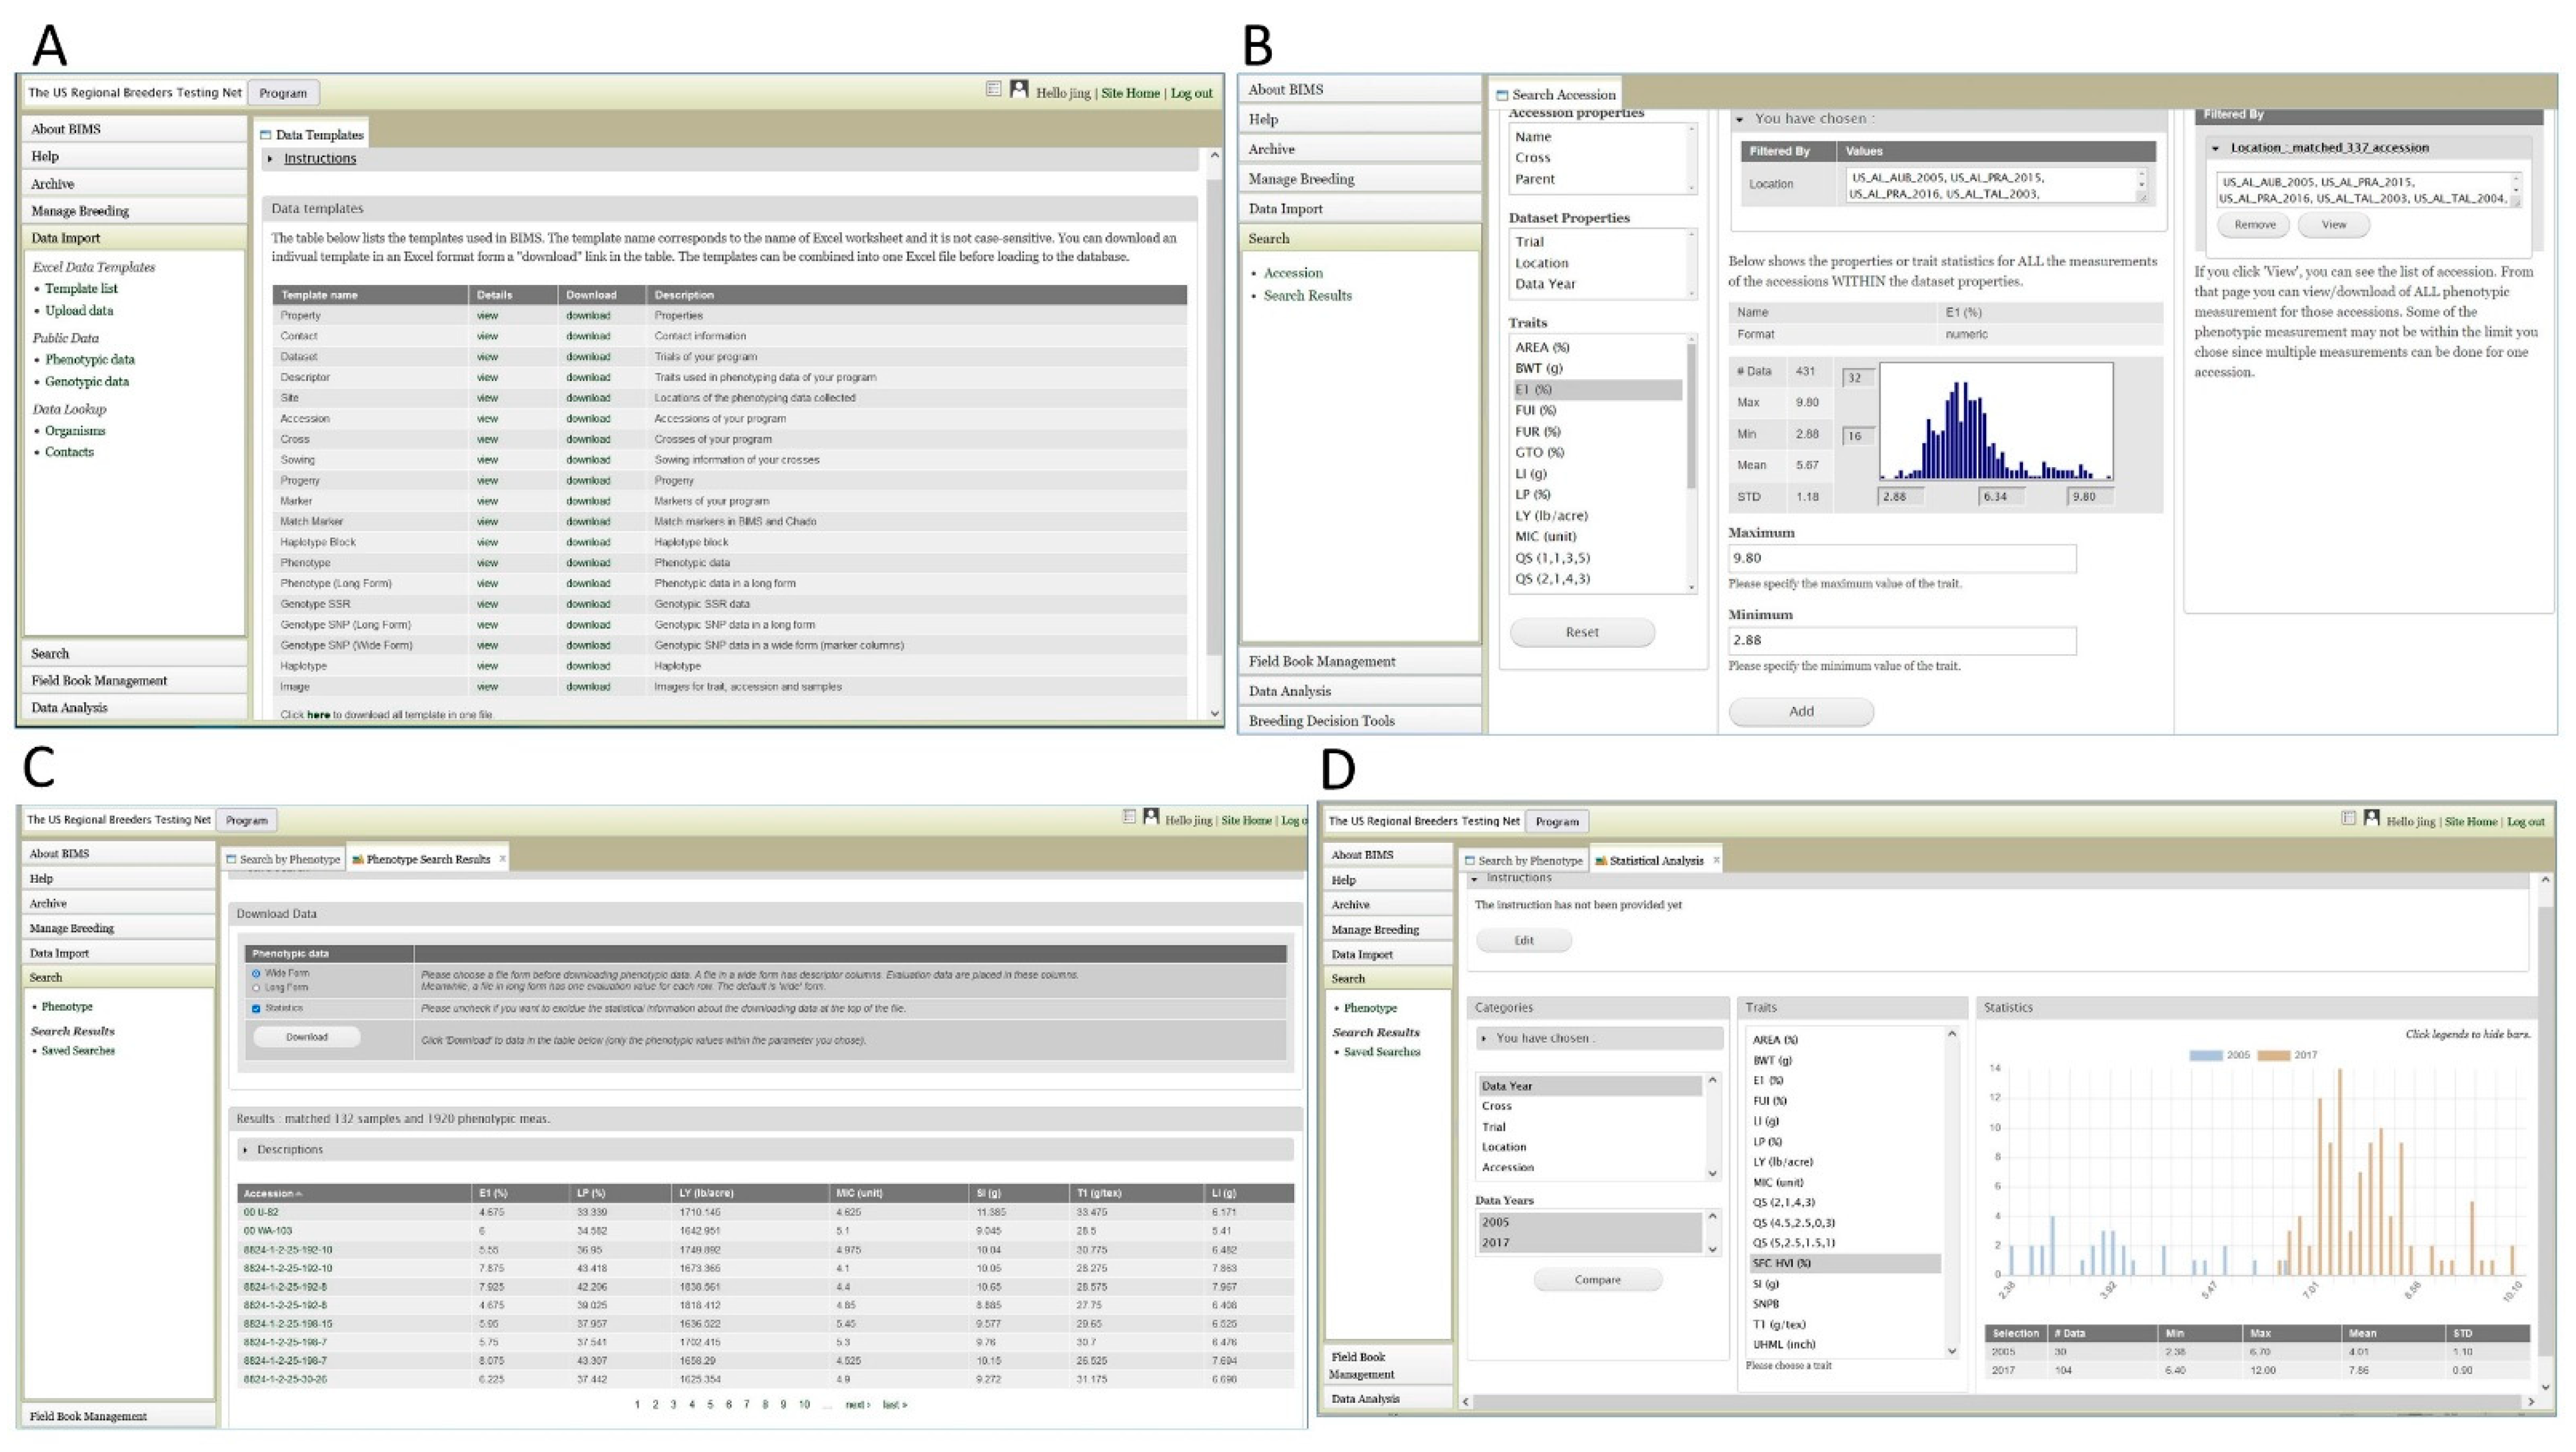Select the Long Form radio button
The height and width of the screenshot is (1452, 2576).
click(256, 987)
